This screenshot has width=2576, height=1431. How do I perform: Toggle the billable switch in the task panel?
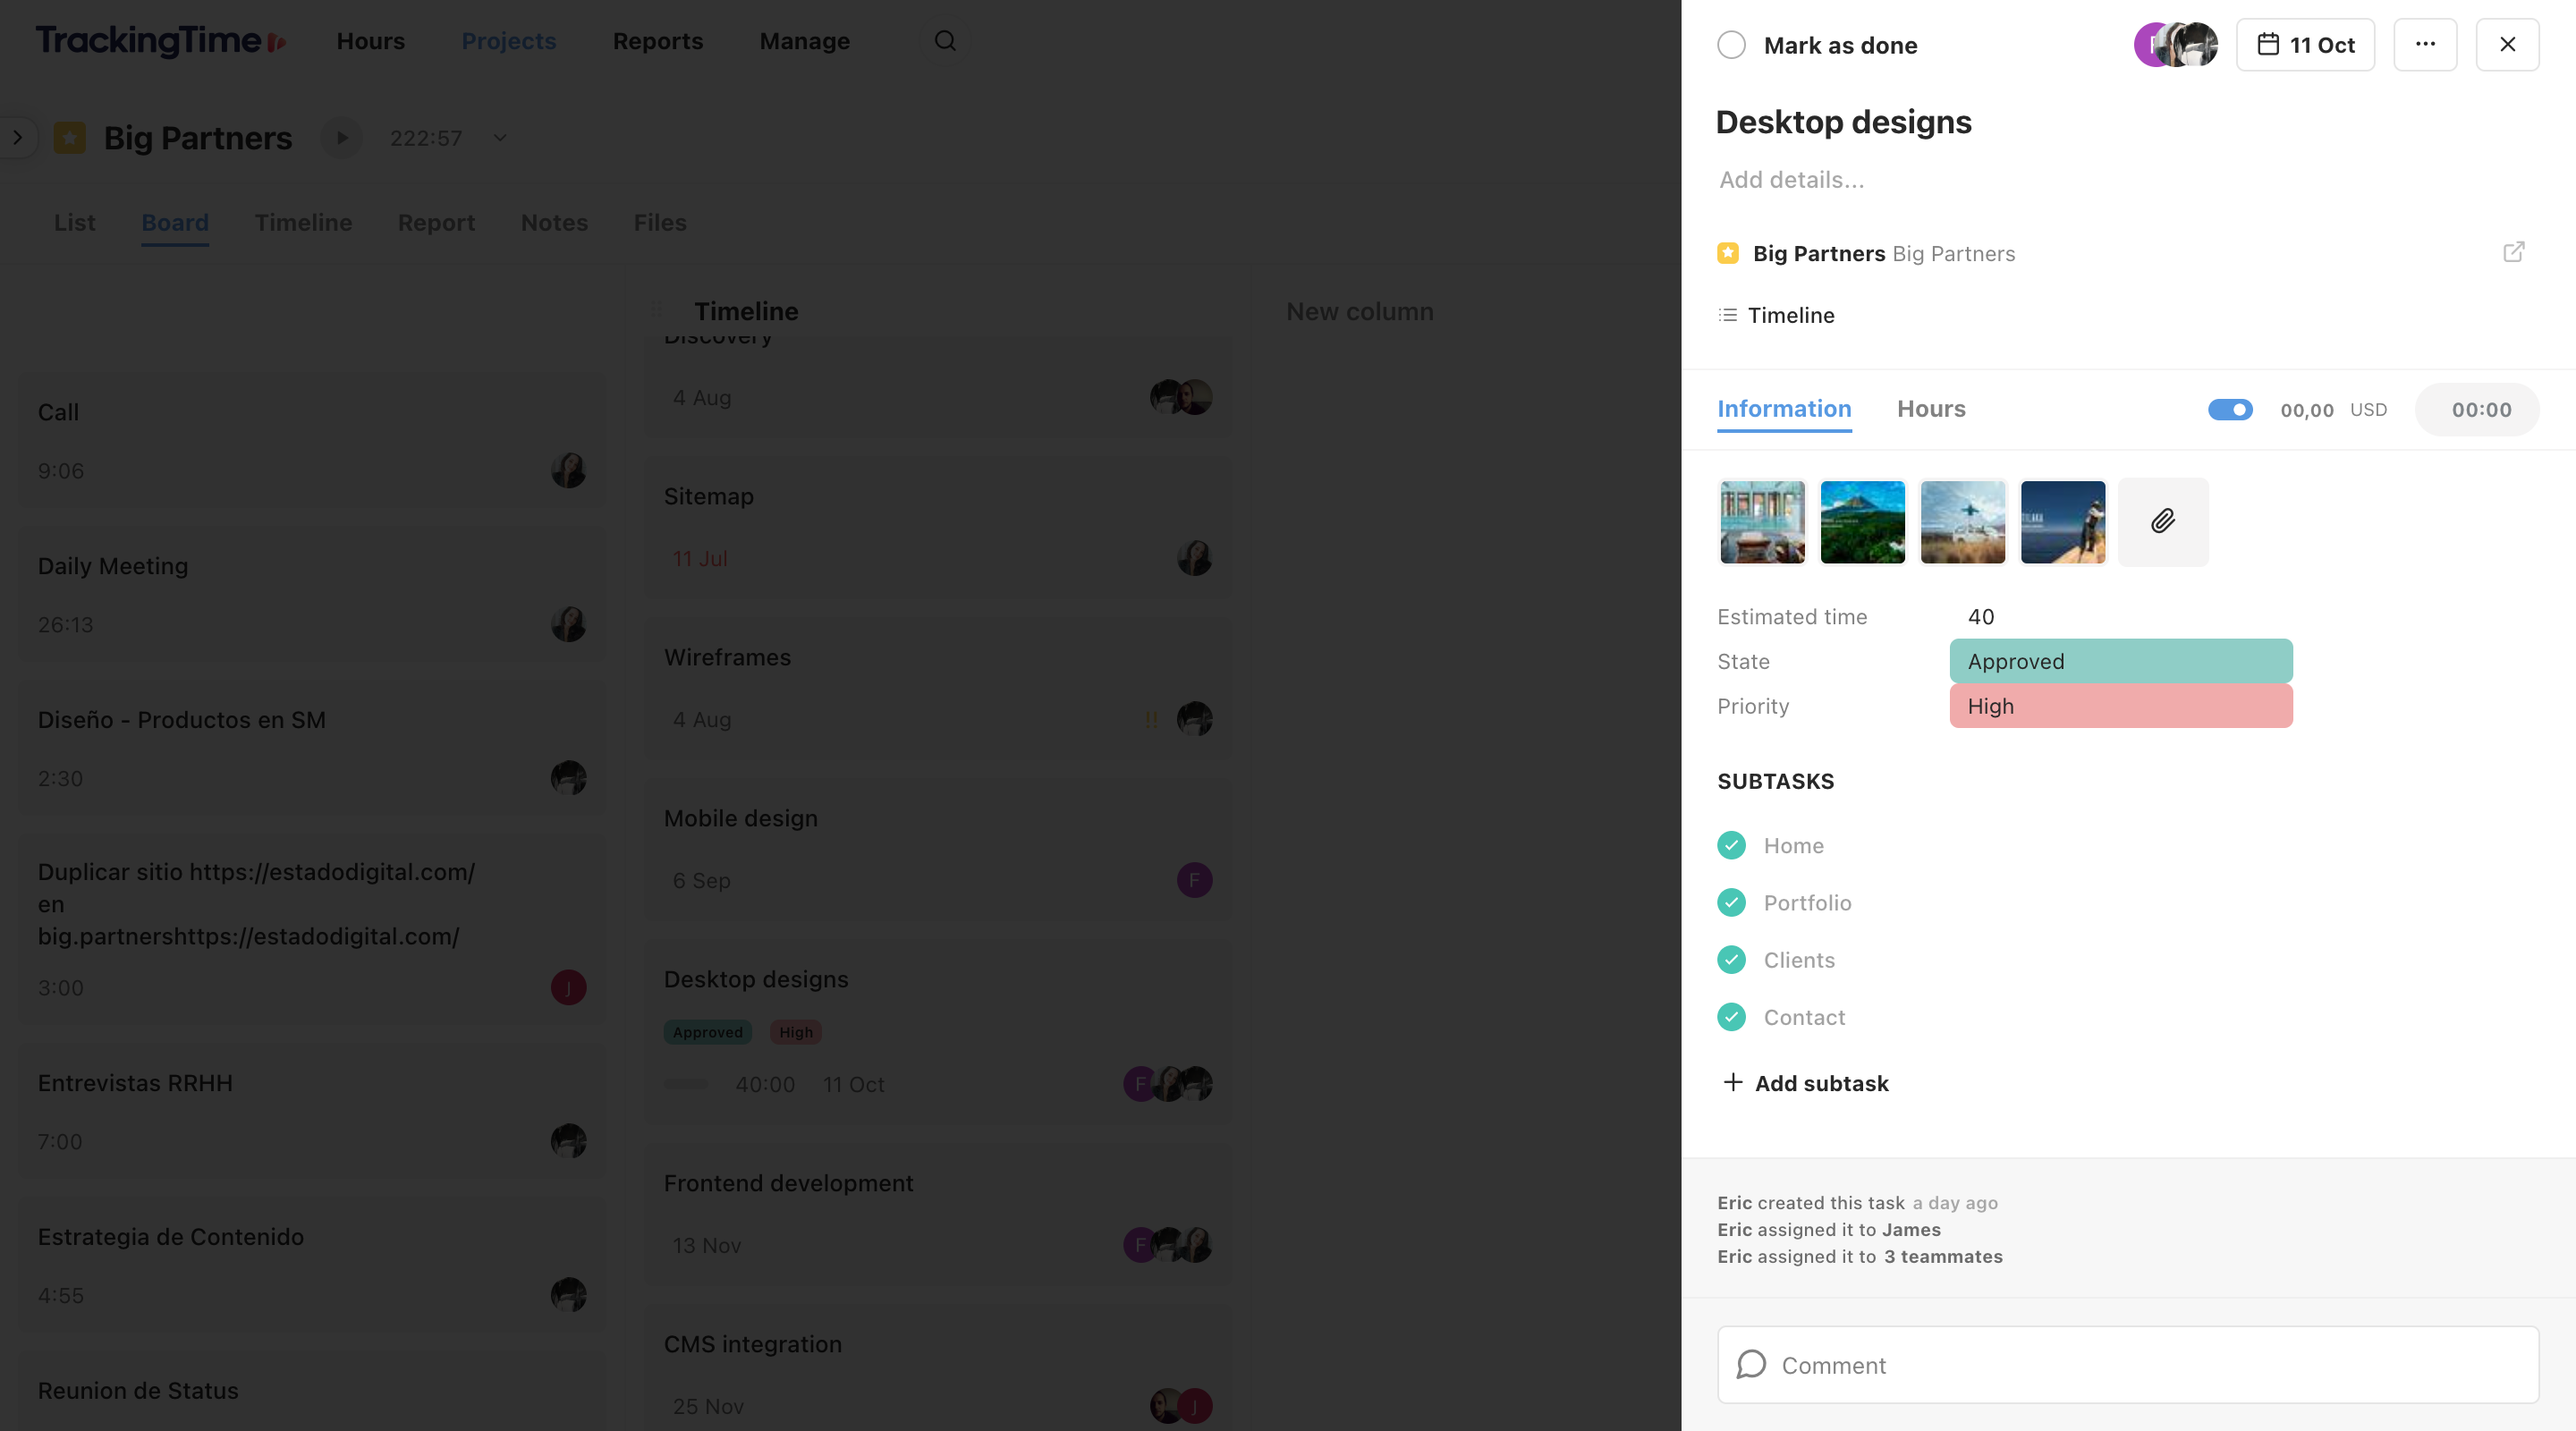click(x=2230, y=409)
